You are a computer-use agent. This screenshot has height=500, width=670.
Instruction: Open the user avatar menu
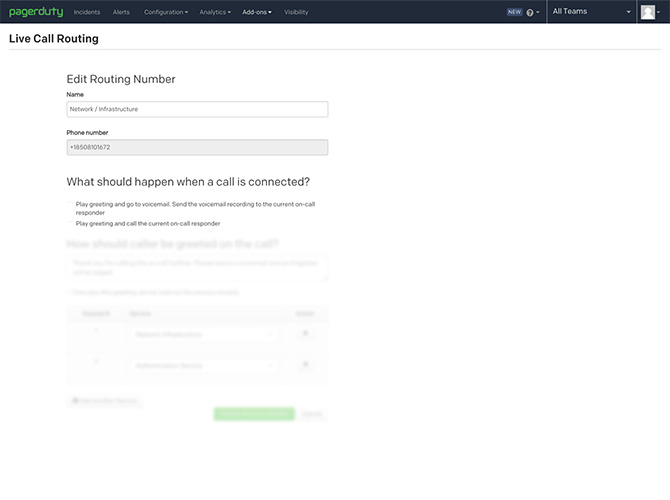click(x=650, y=12)
